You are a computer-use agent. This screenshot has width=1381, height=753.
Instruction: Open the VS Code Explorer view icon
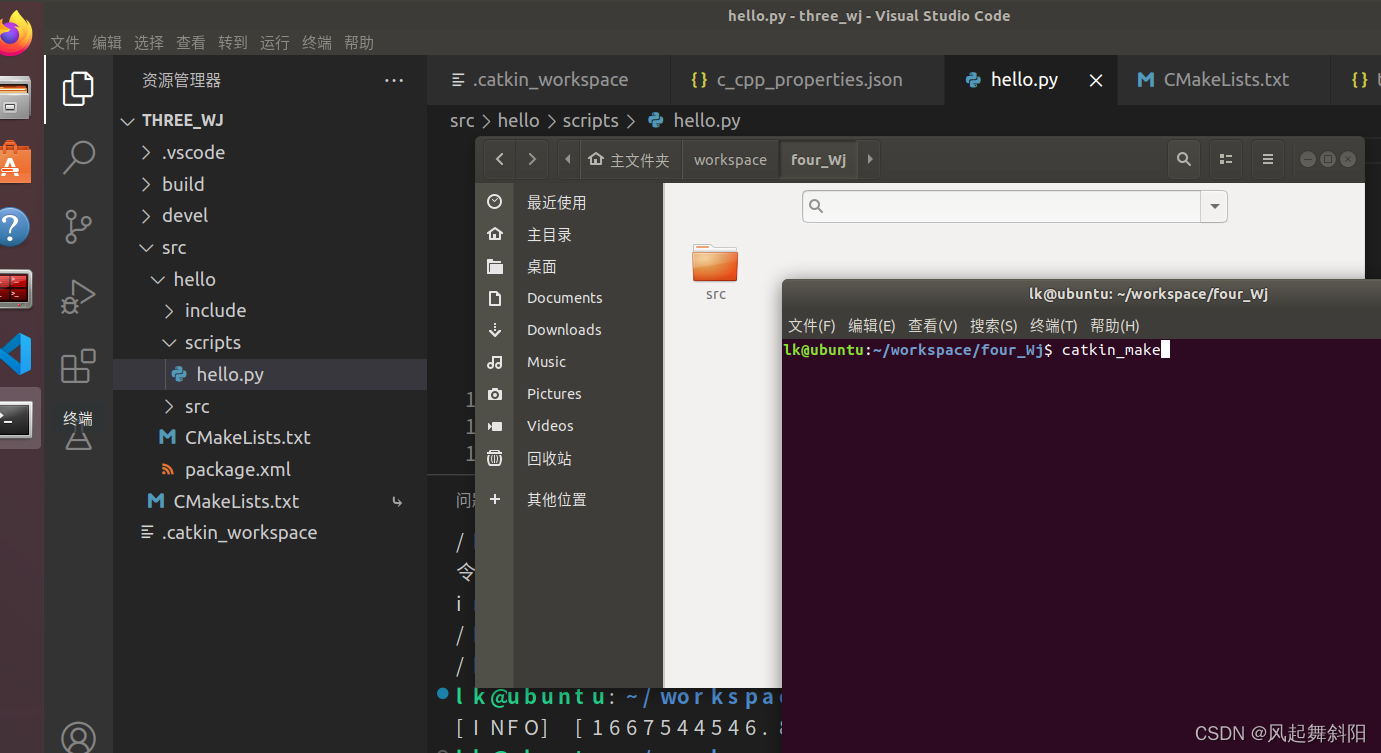78,89
